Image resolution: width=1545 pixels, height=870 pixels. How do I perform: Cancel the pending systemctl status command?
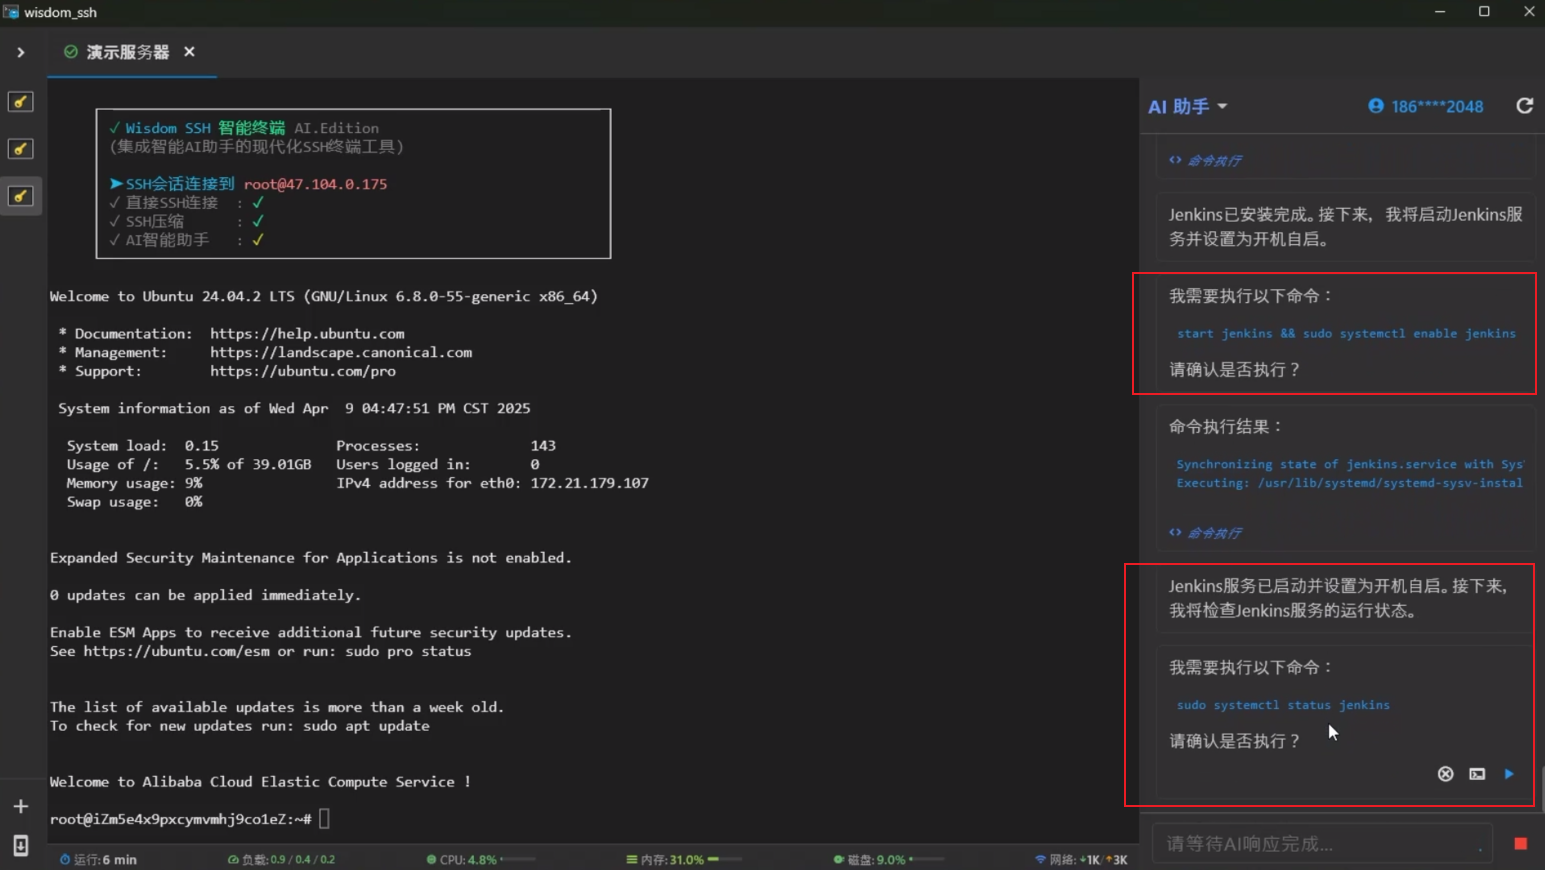(1445, 774)
